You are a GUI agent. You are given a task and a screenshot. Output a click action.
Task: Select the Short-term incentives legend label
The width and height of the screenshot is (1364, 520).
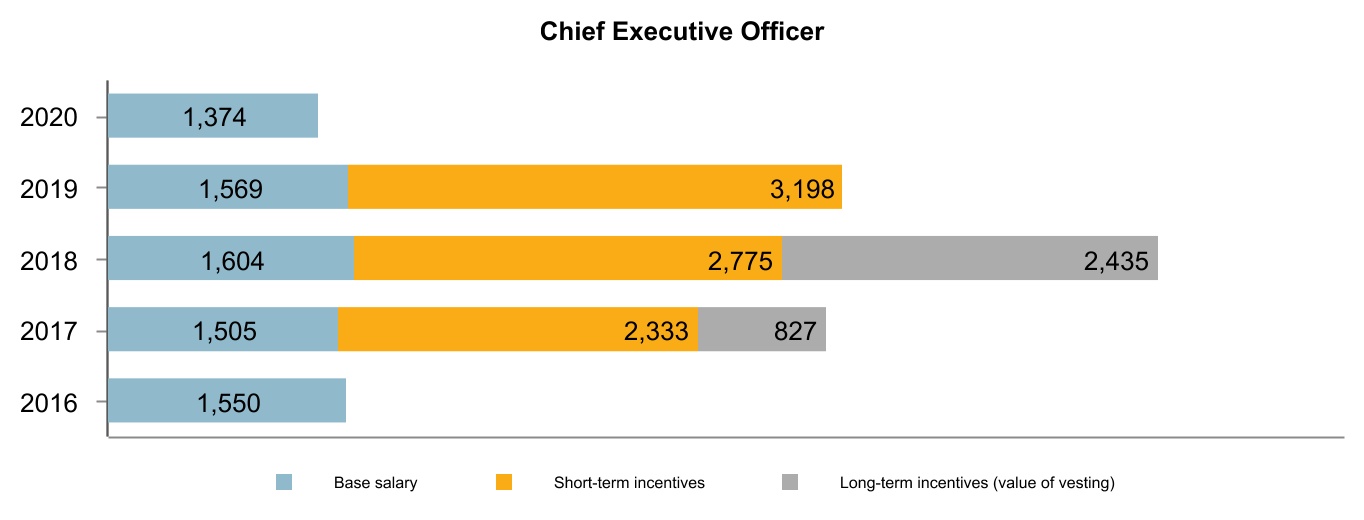[629, 483]
